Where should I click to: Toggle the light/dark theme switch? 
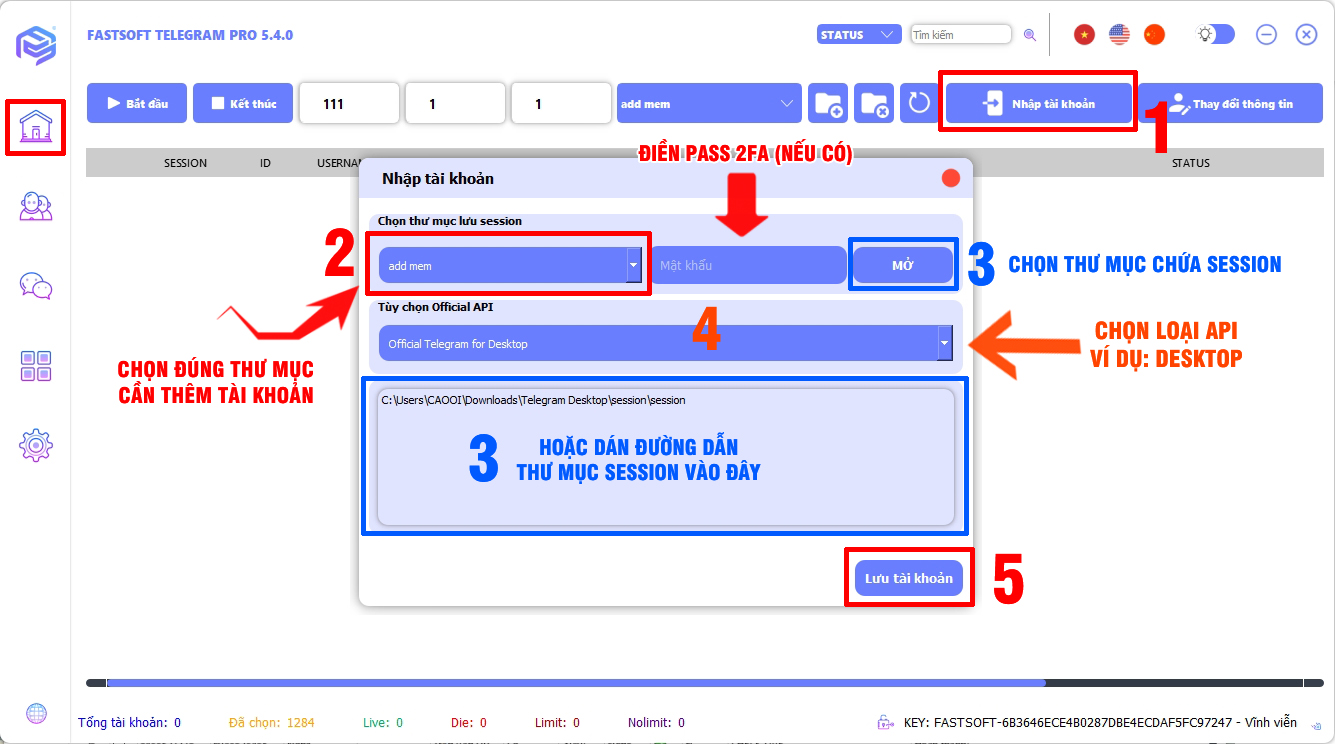pos(1216,34)
